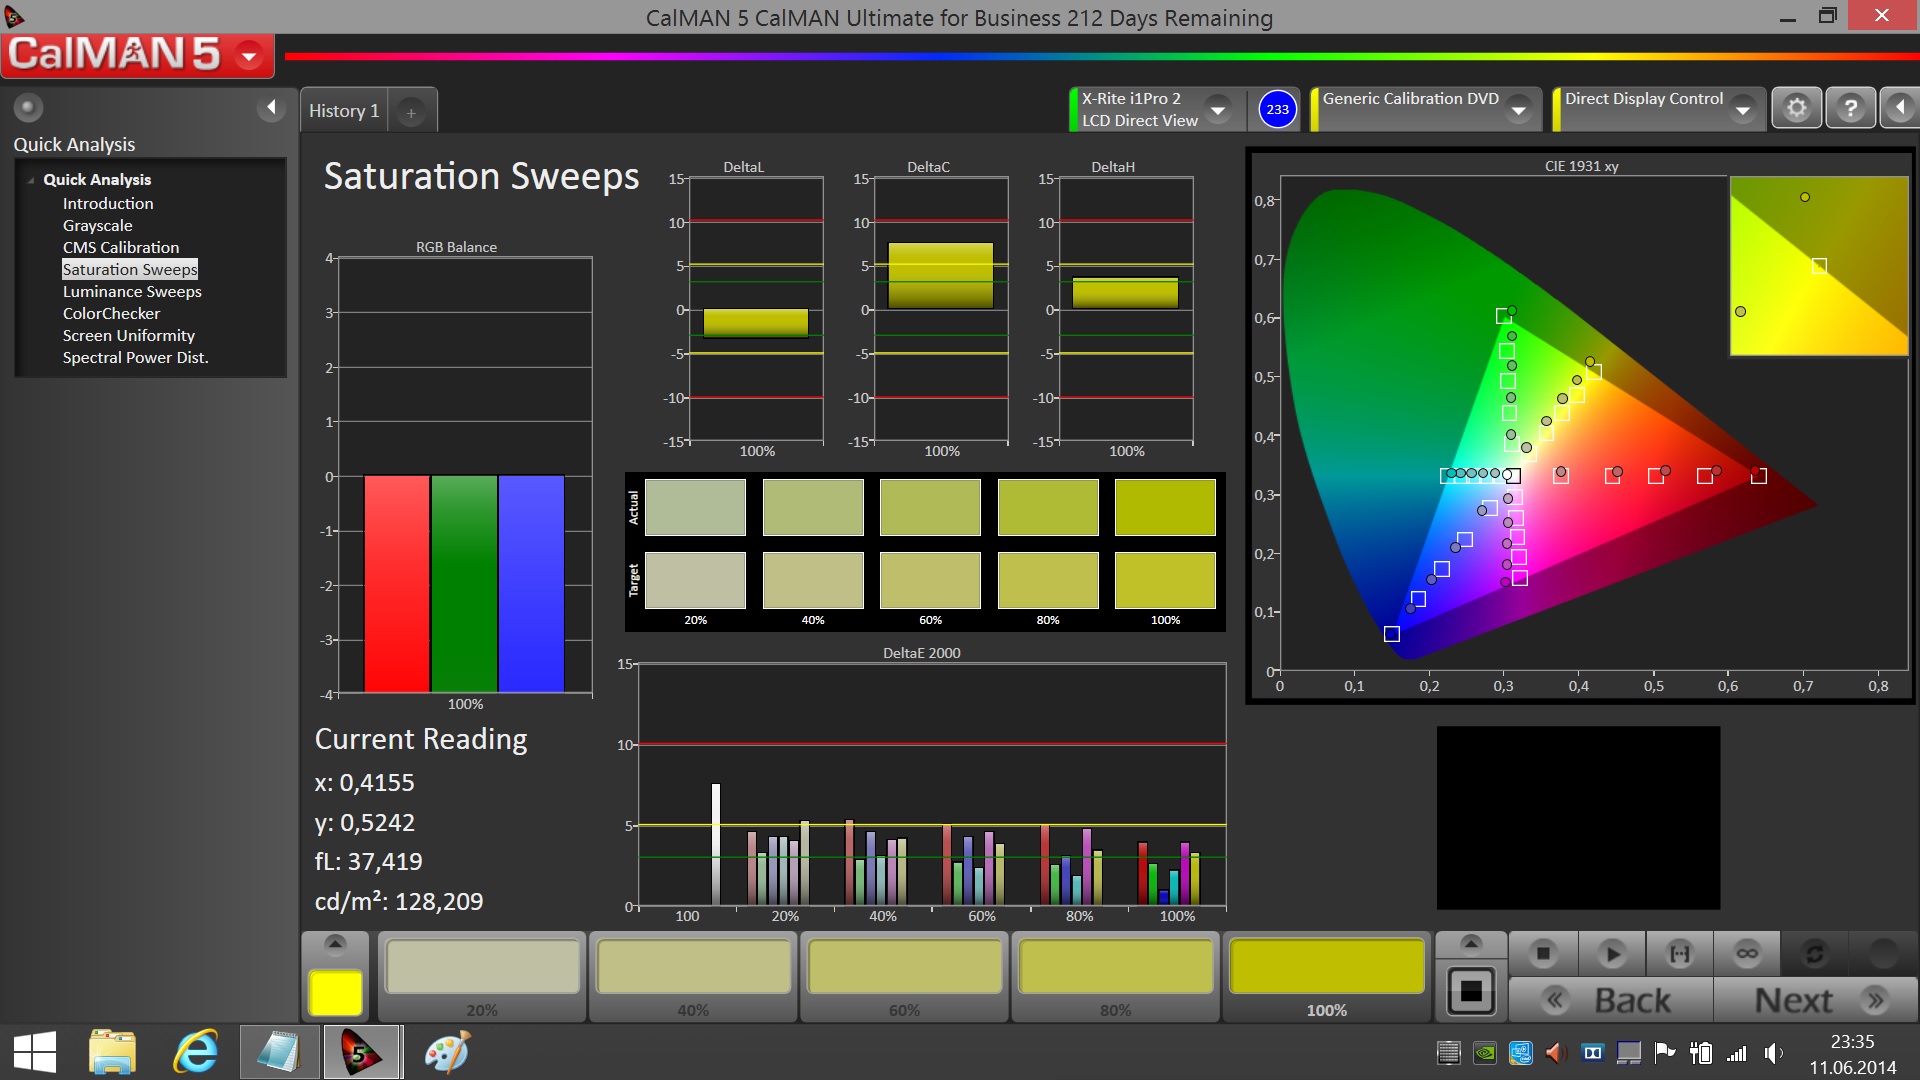1920x1080 pixels.
Task: Open the help question mark button
Action: [x=1850, y=108]
